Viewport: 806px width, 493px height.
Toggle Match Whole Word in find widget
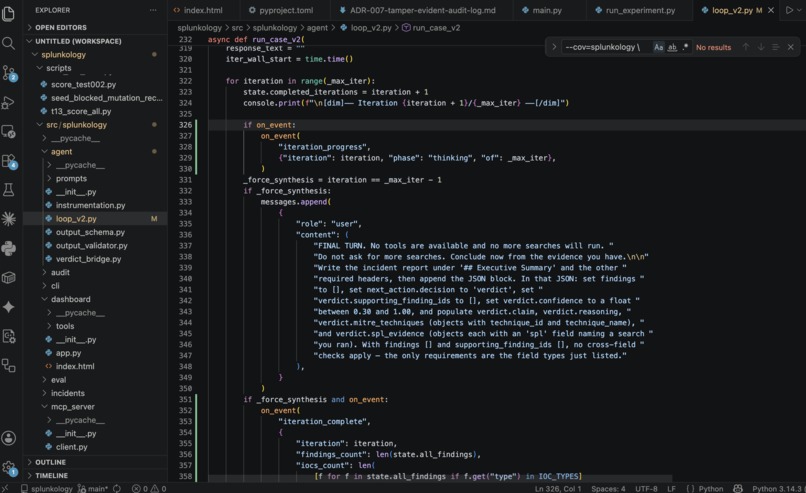(x=672, y=47)
